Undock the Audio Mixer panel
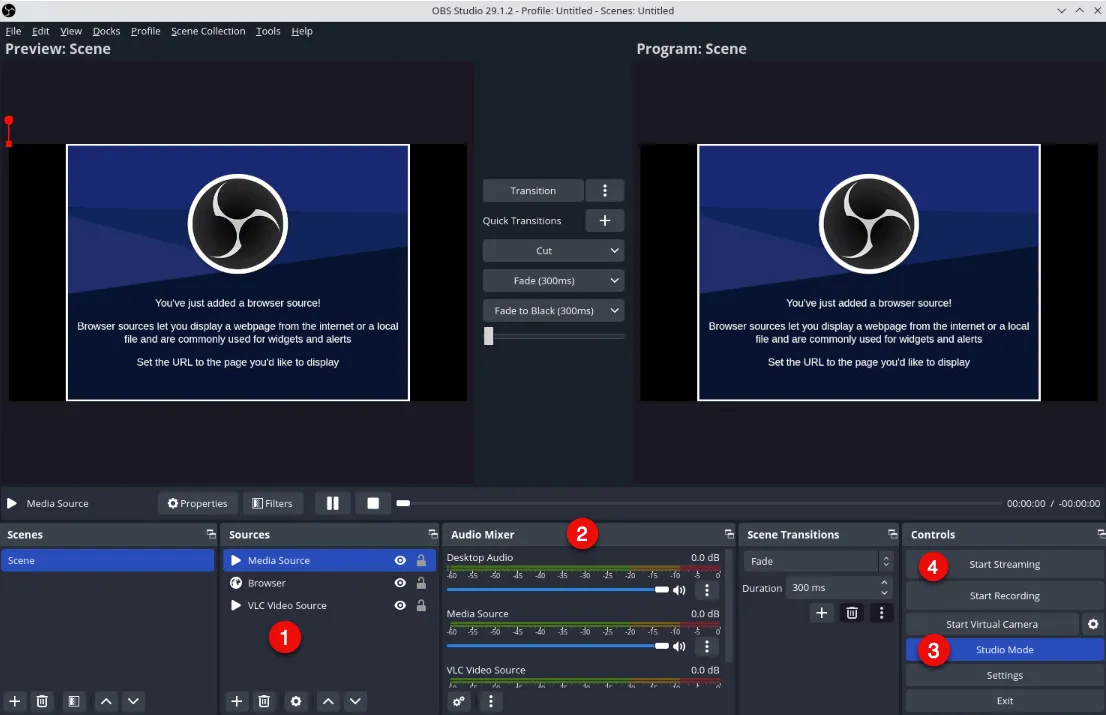1106x715 pixels. click(x=729, y=534)
